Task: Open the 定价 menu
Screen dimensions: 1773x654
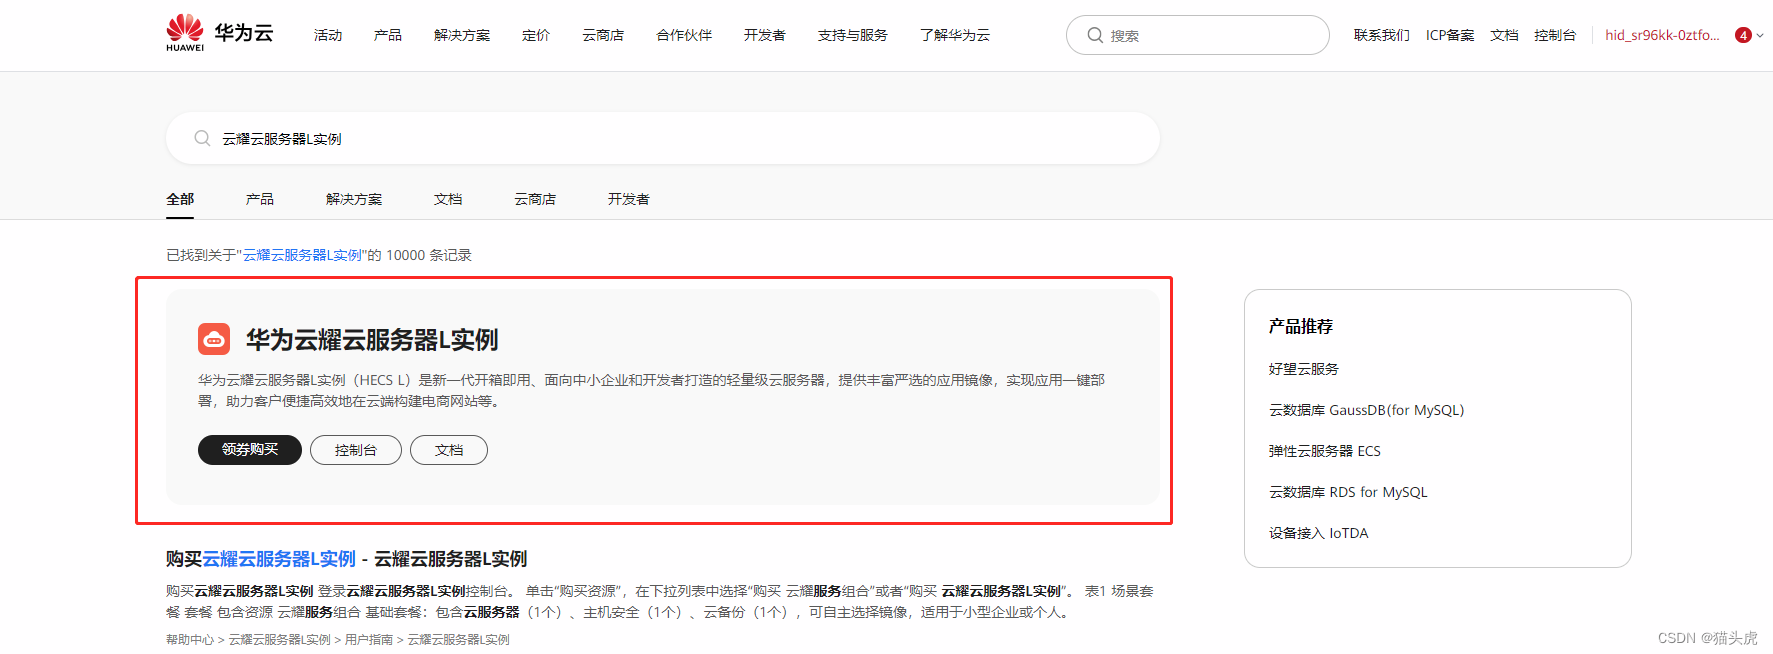Action: coord(536,35)
